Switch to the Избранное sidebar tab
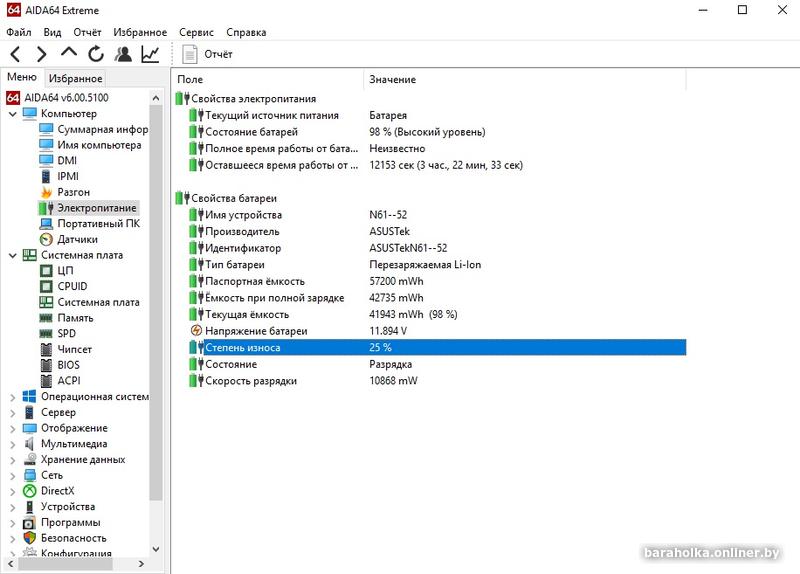The image size is (800, 574). [76, 79]
